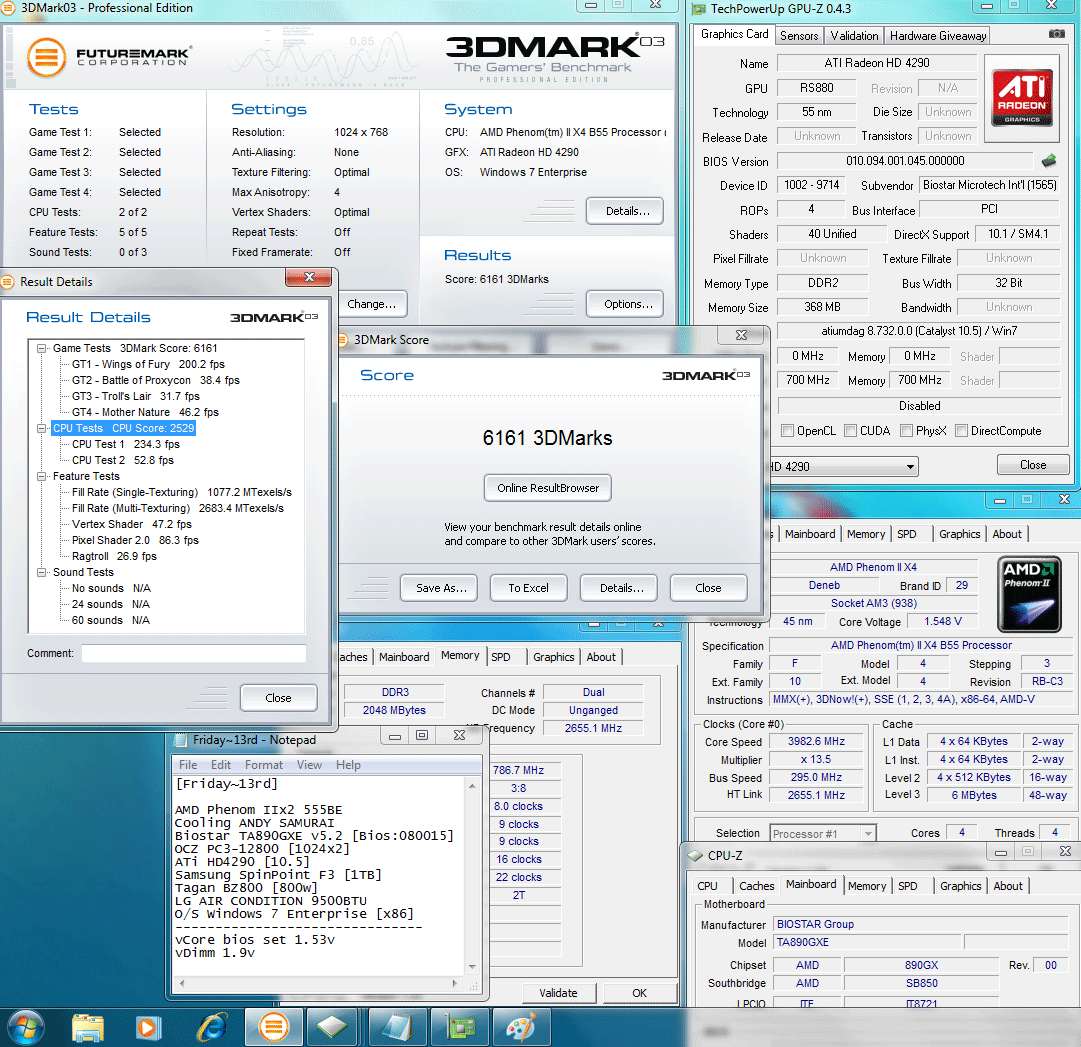Select the GT4 - Mother Nature row
Viewport: 1081px width, 1047px height.
click(145, 413)
